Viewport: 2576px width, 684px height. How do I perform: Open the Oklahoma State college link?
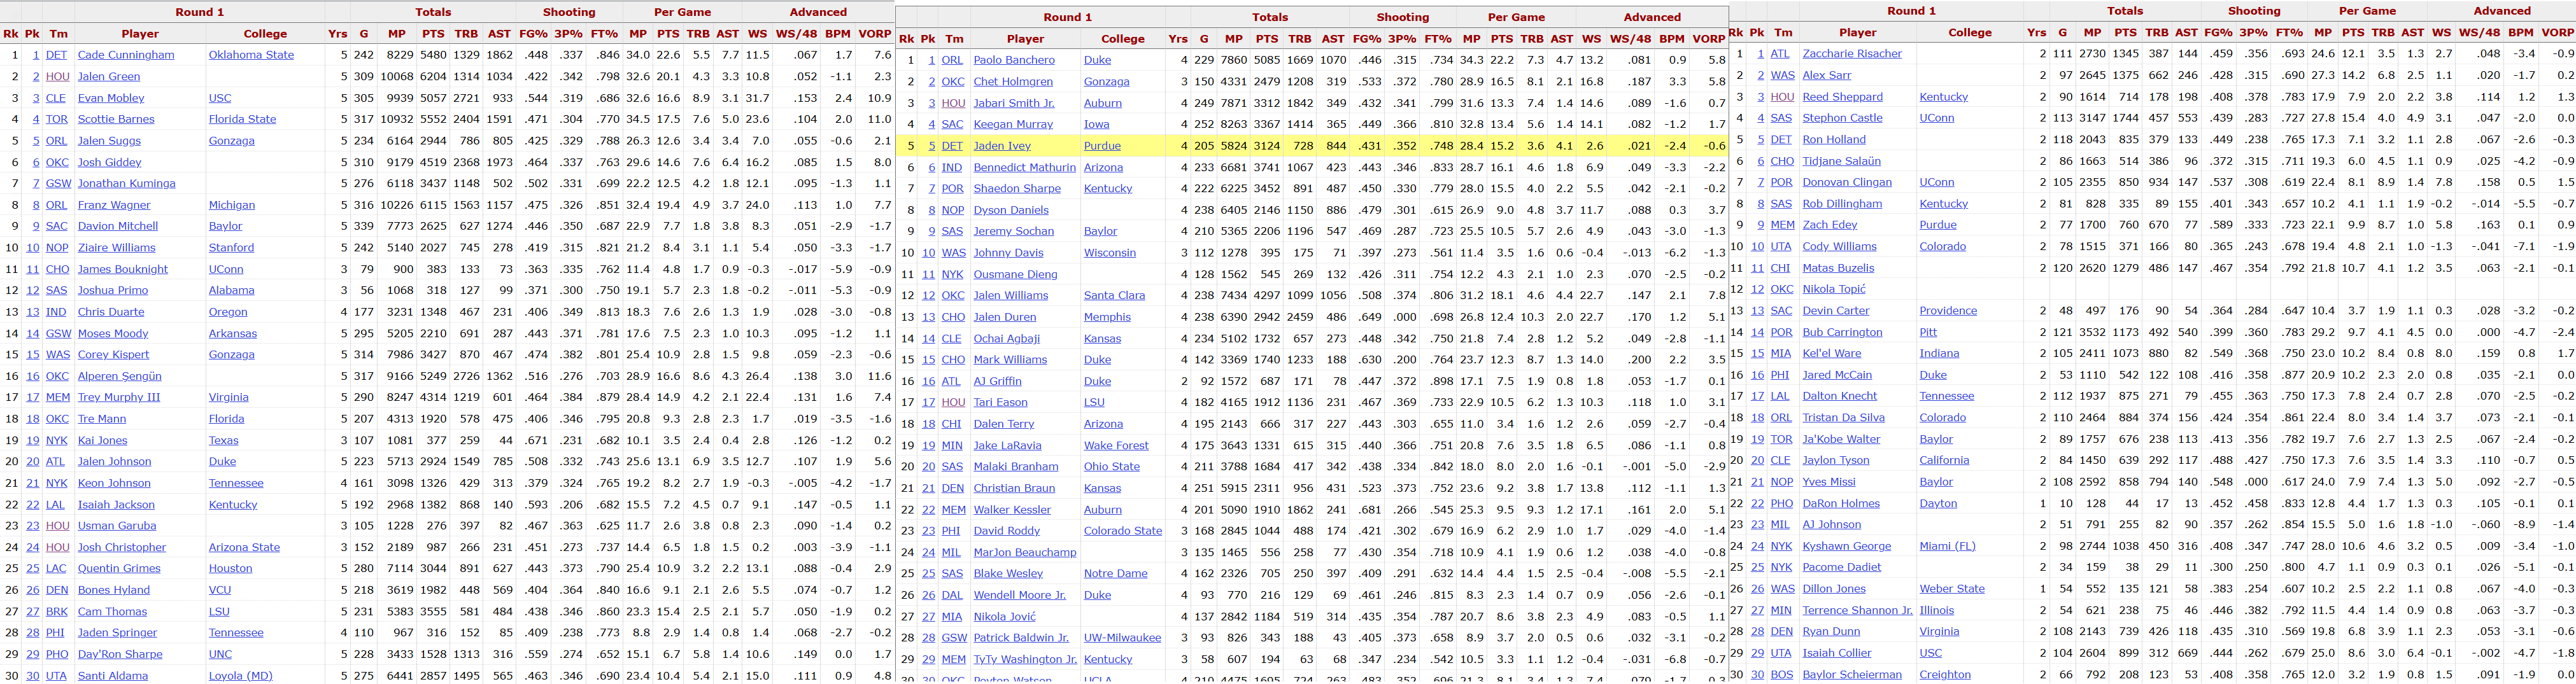coord(251,55)
